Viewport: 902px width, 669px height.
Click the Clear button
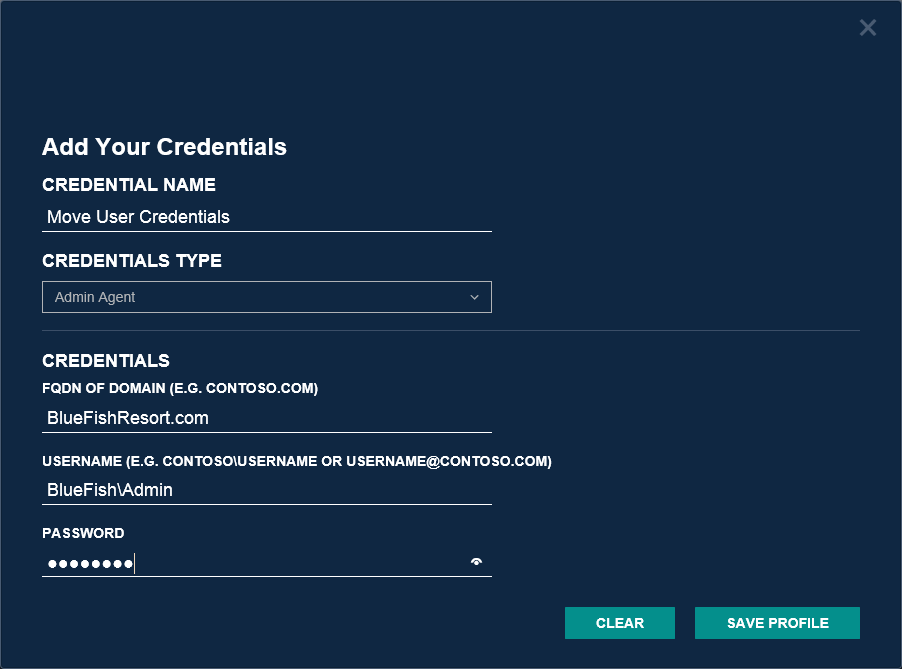619,623
